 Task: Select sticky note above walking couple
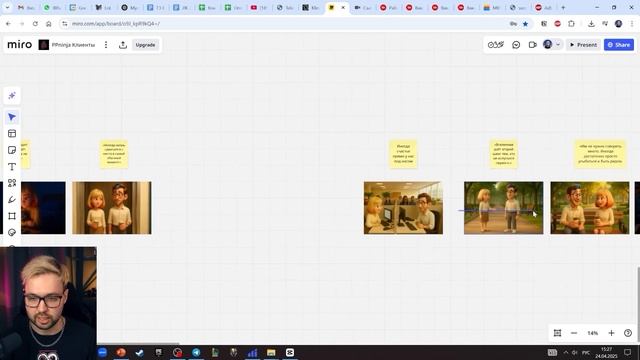coord(504,154)
